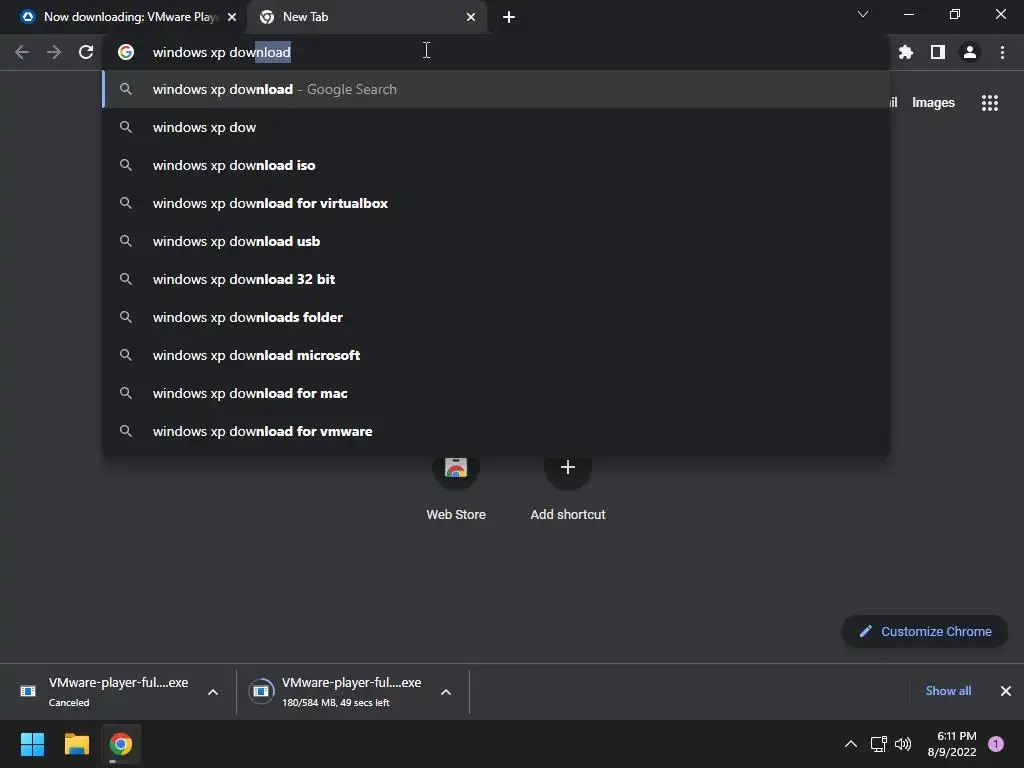This screenshot has width=1024, height=768.
Task: Pick 'windows xp download for vmware' suggestion
Action: (x=496, y=431)
